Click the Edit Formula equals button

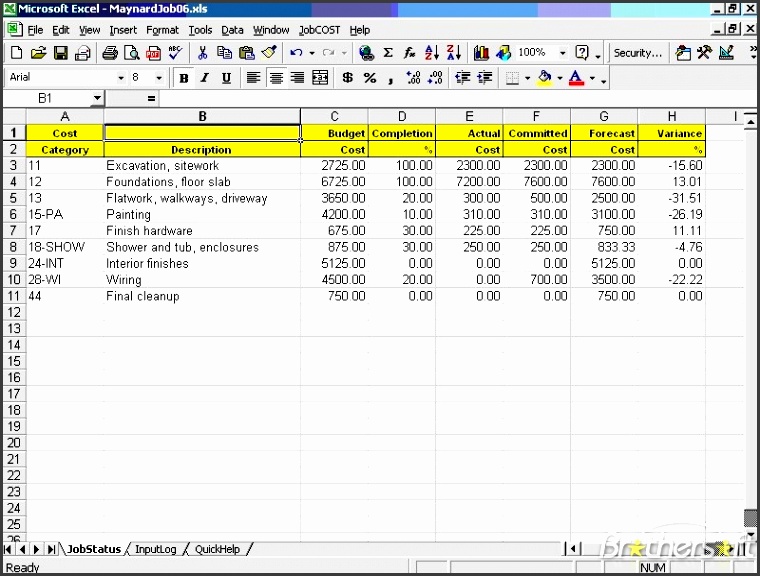151,98
